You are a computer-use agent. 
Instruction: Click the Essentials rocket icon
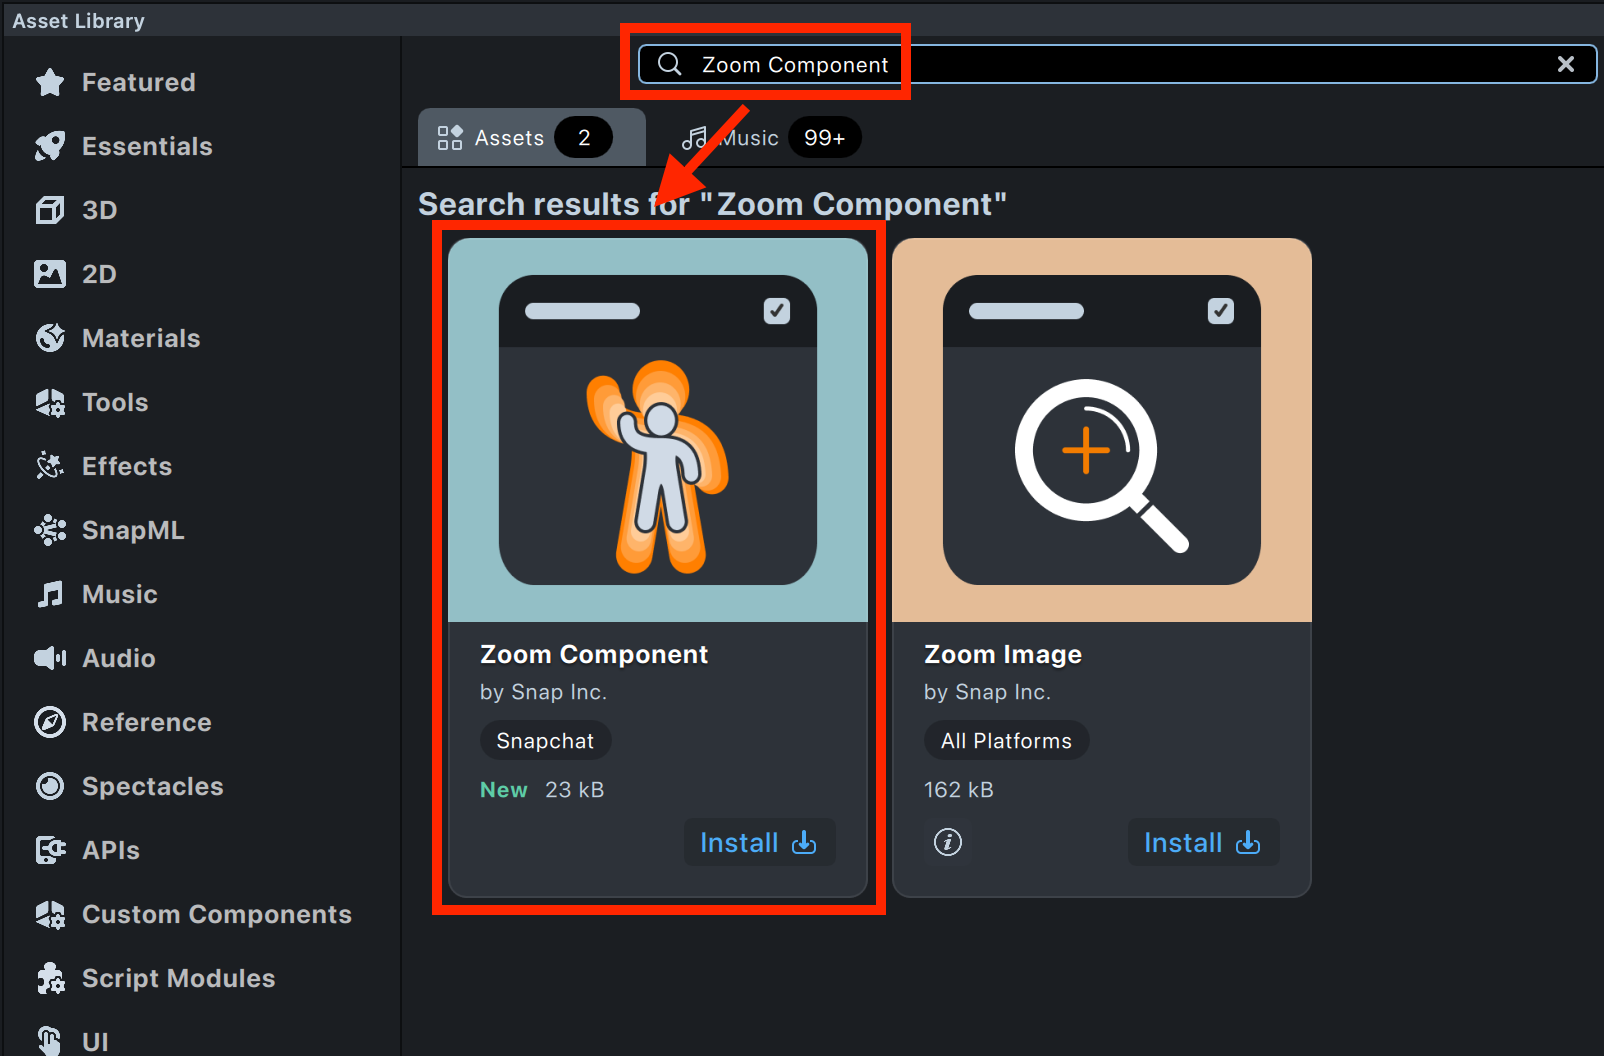coord(50,146)
